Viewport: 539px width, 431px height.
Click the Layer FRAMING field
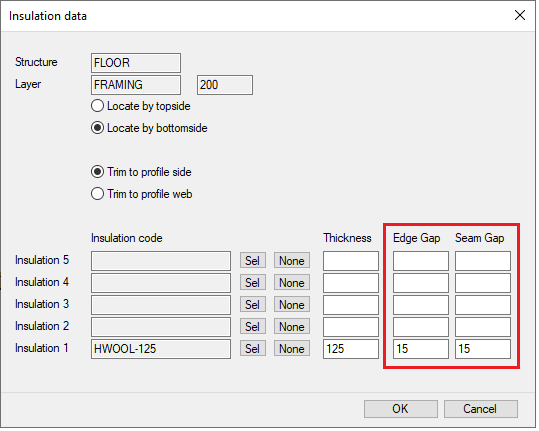pos(136,85)
